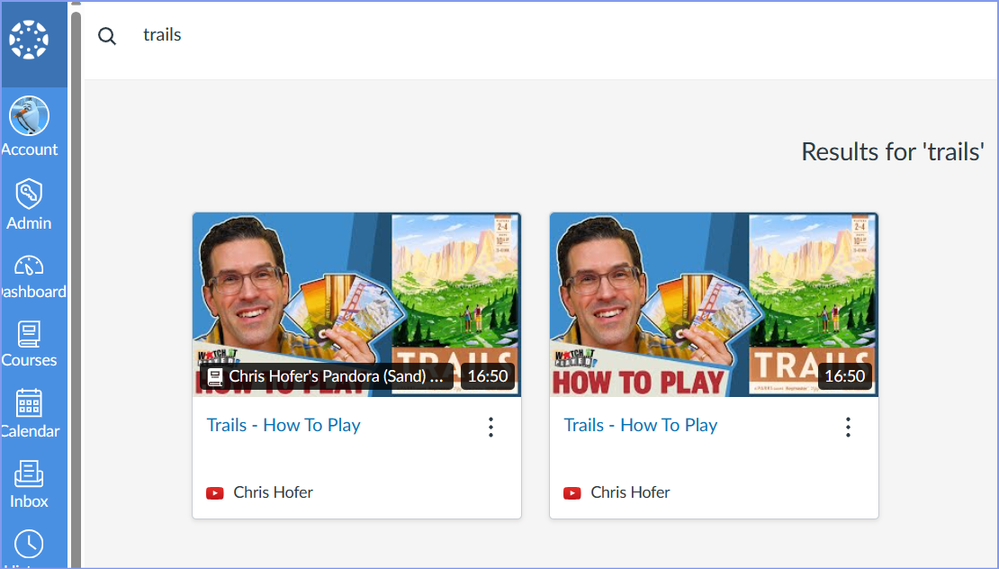
Task: Click the YouTube icon on second card
Action: click(x=572, y=493)
